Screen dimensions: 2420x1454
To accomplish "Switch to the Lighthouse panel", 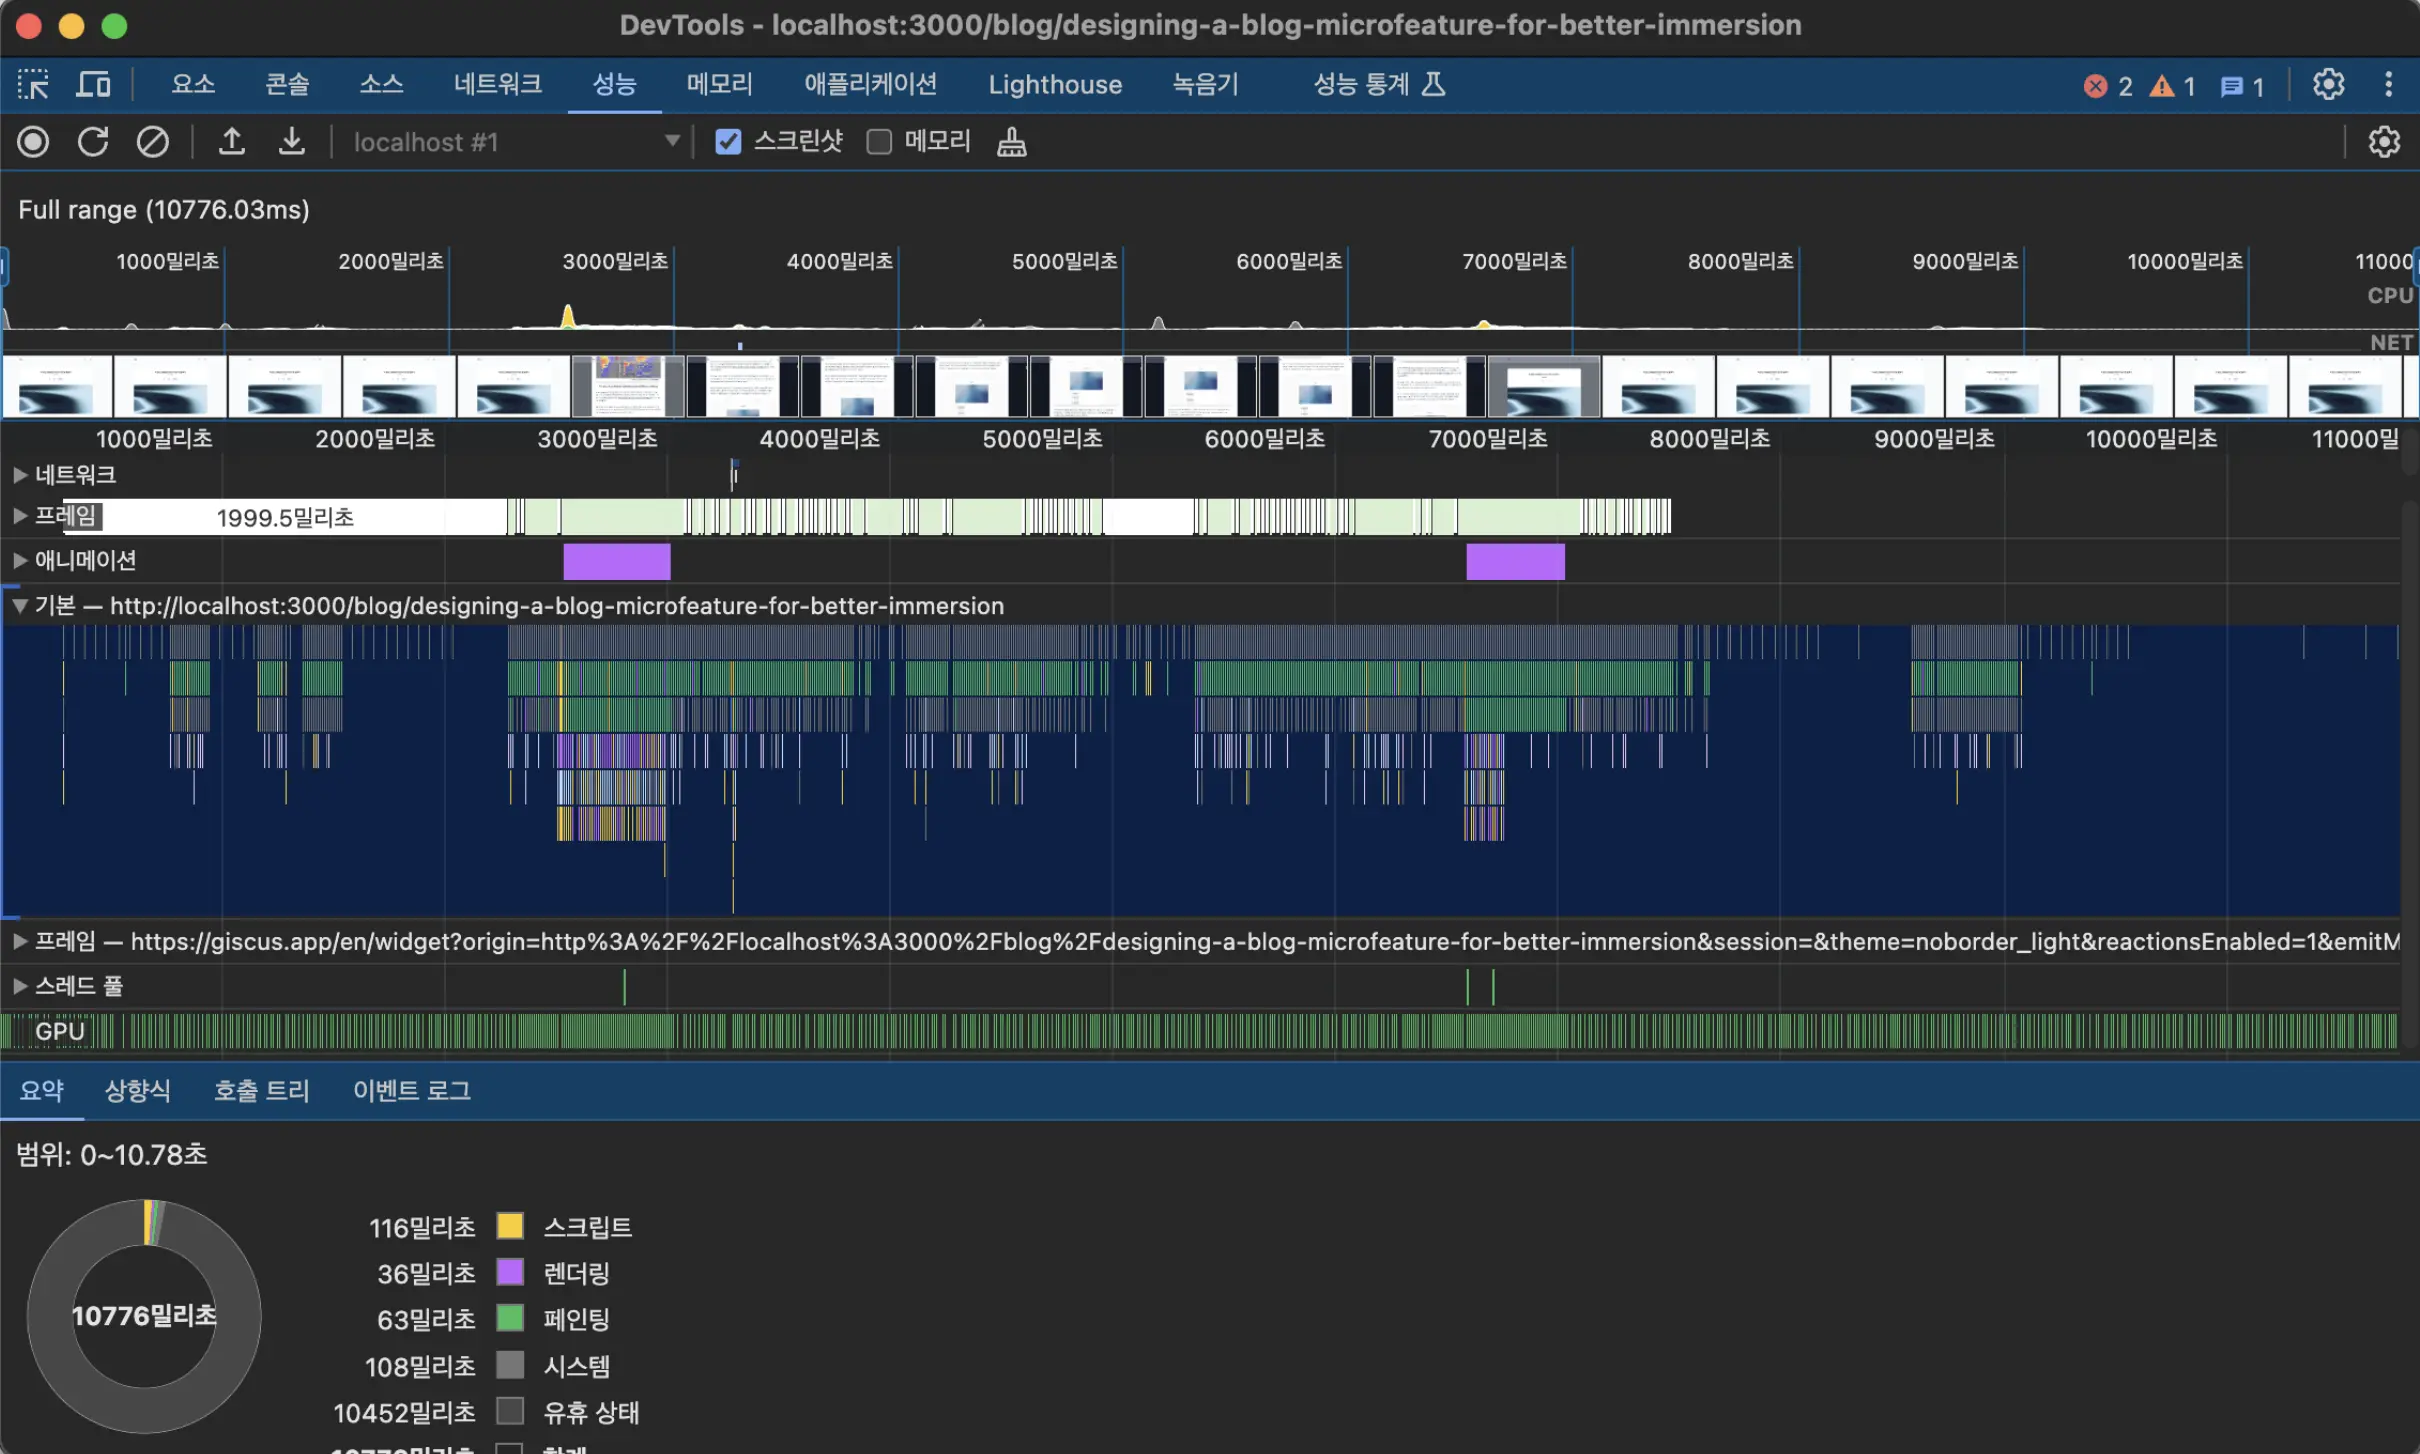I will point(1054,84).
